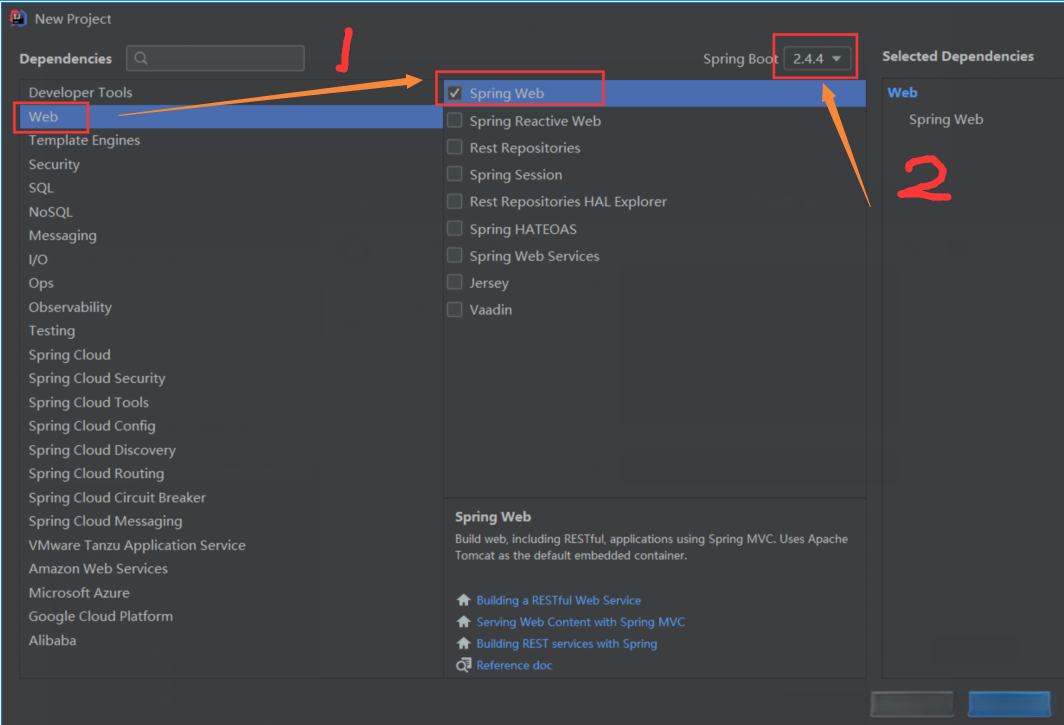Open the Building a RESTful Web Service link
The image size is (1064, 725).
[558, 600]
